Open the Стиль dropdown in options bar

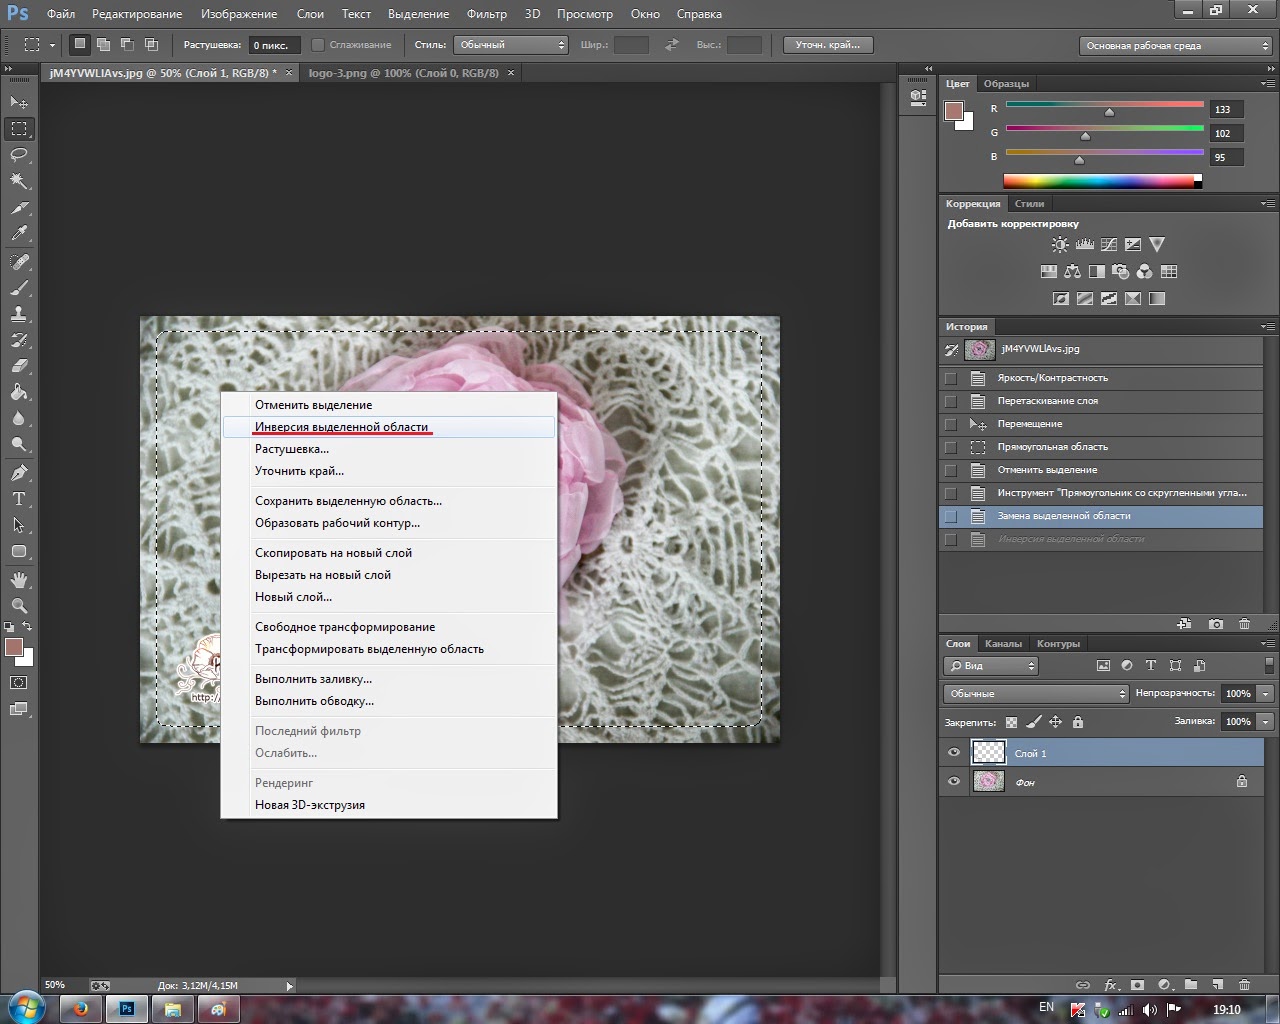click(x=511, y=45)
